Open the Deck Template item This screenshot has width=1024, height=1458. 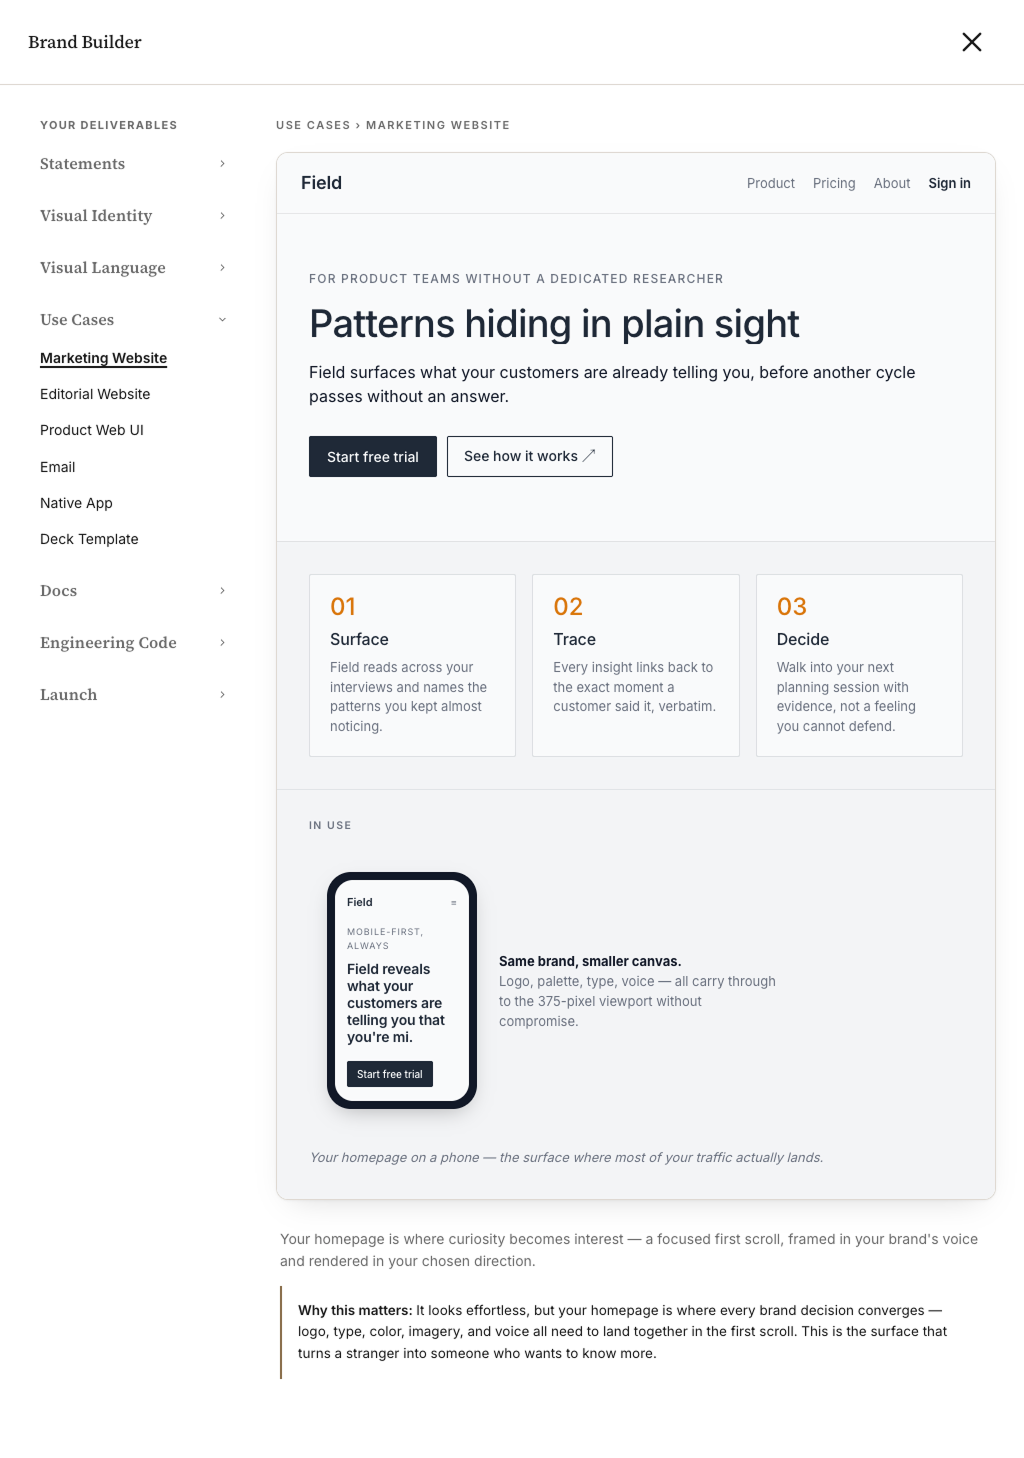(x=89, y=539)
